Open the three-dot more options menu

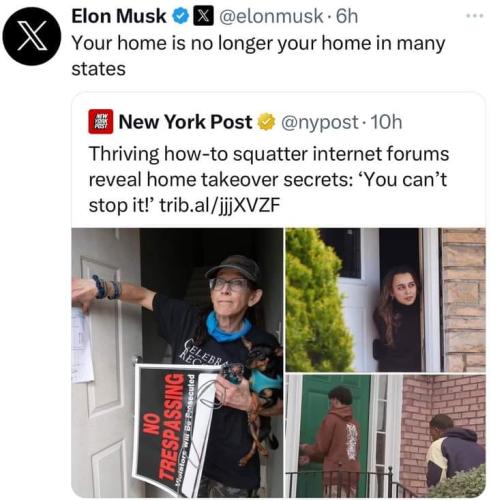click(475, 16)
